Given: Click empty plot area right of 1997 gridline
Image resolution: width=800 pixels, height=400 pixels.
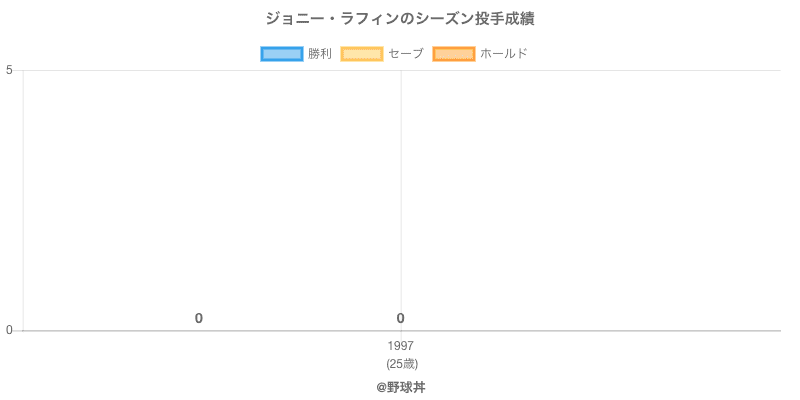Looking at the screenshot, I should point(590,200).
